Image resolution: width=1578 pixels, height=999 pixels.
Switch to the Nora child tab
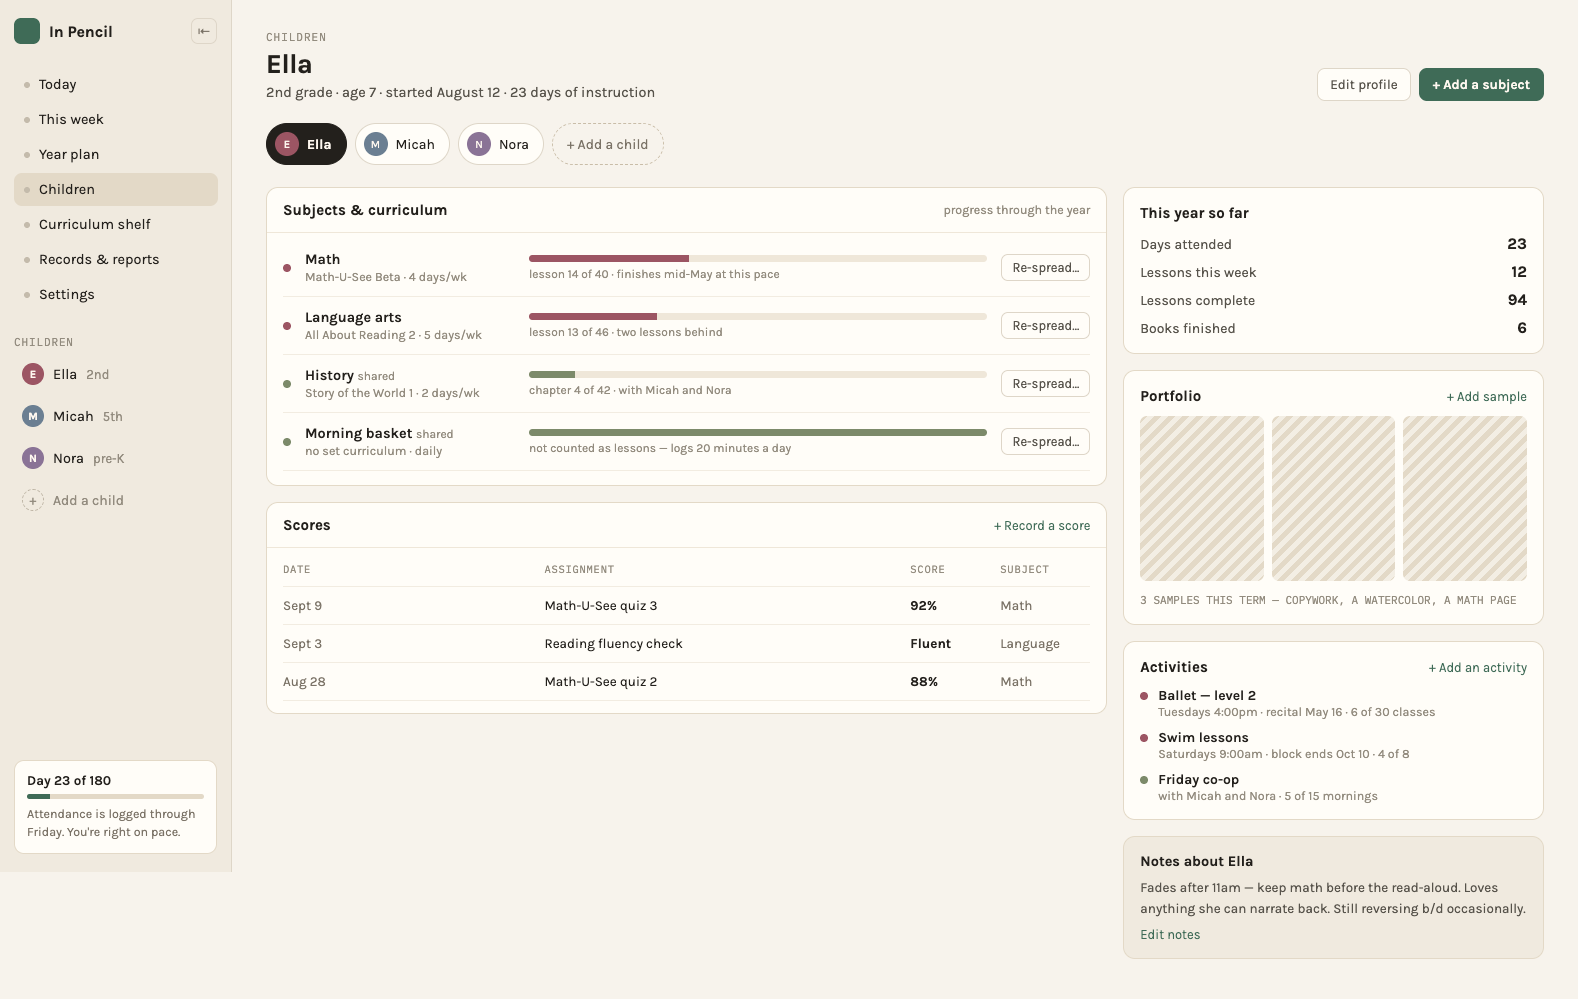coord(501,144)
